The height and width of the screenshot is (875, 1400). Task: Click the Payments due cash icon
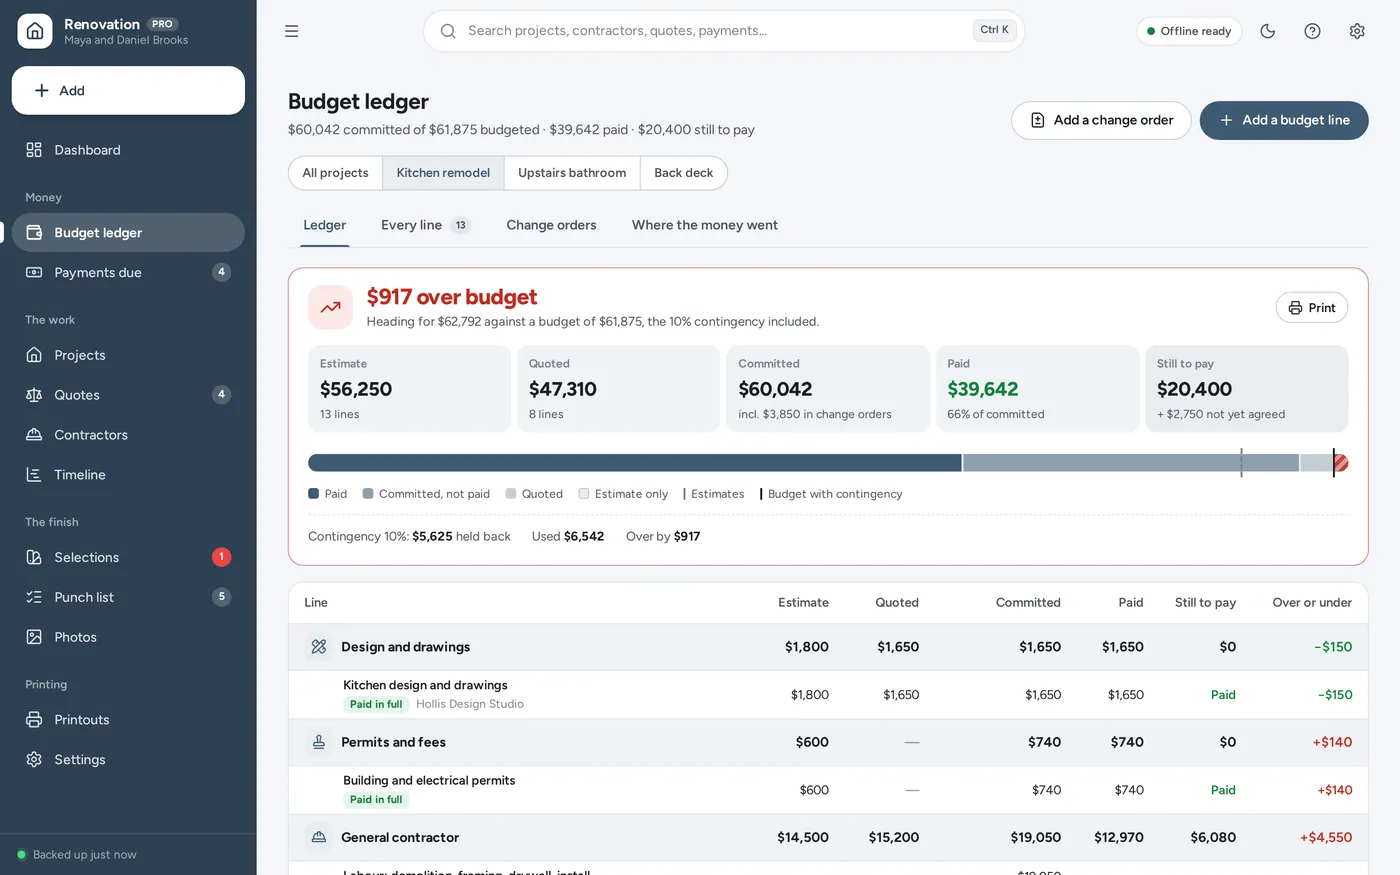coord(34,272)
